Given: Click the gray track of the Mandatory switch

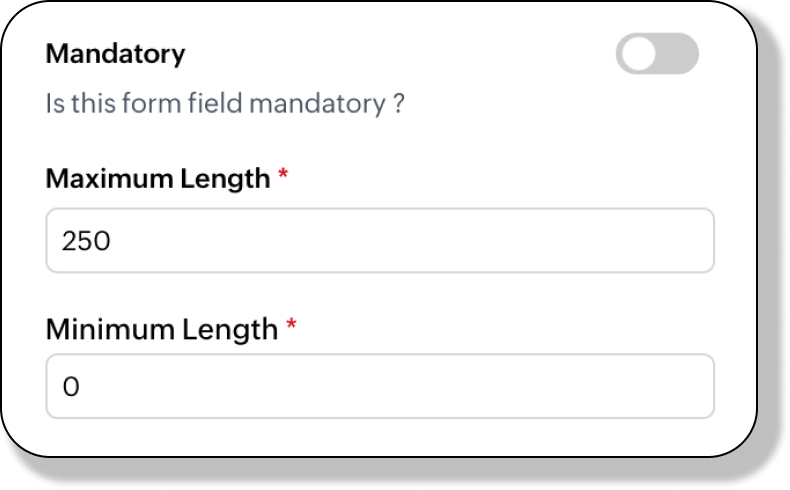Looking at the screenshot, I should click(x=677, y=54).
